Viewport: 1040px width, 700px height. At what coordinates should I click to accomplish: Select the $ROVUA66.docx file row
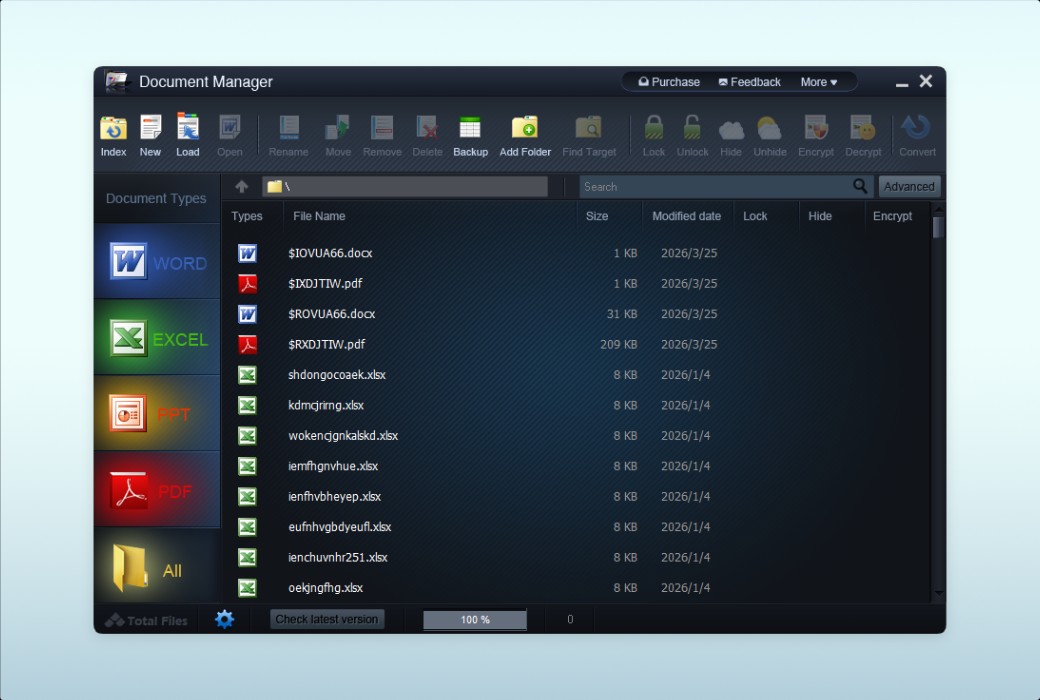[332, 314]
